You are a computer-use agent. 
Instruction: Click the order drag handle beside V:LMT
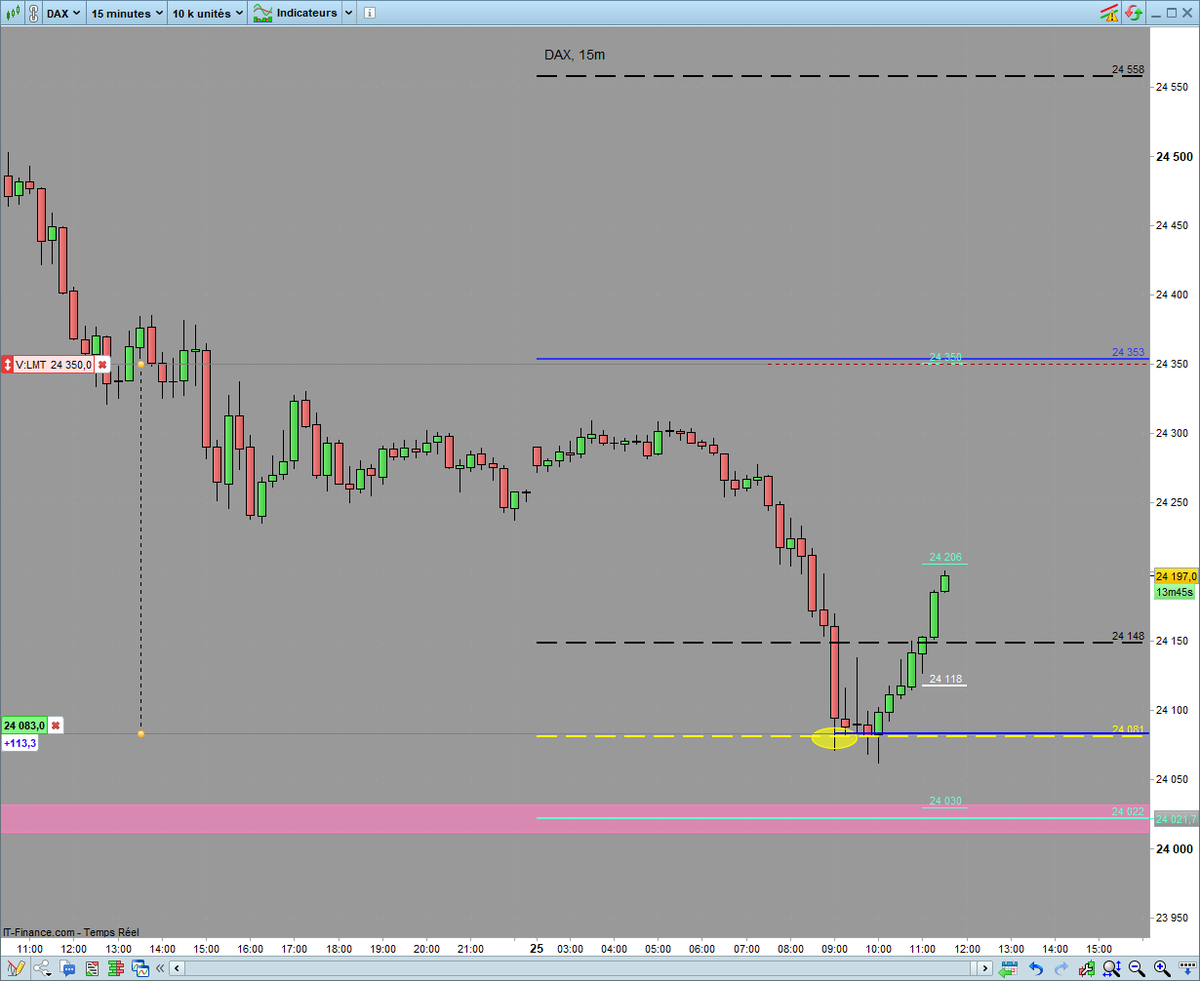[x=7, y=365]
